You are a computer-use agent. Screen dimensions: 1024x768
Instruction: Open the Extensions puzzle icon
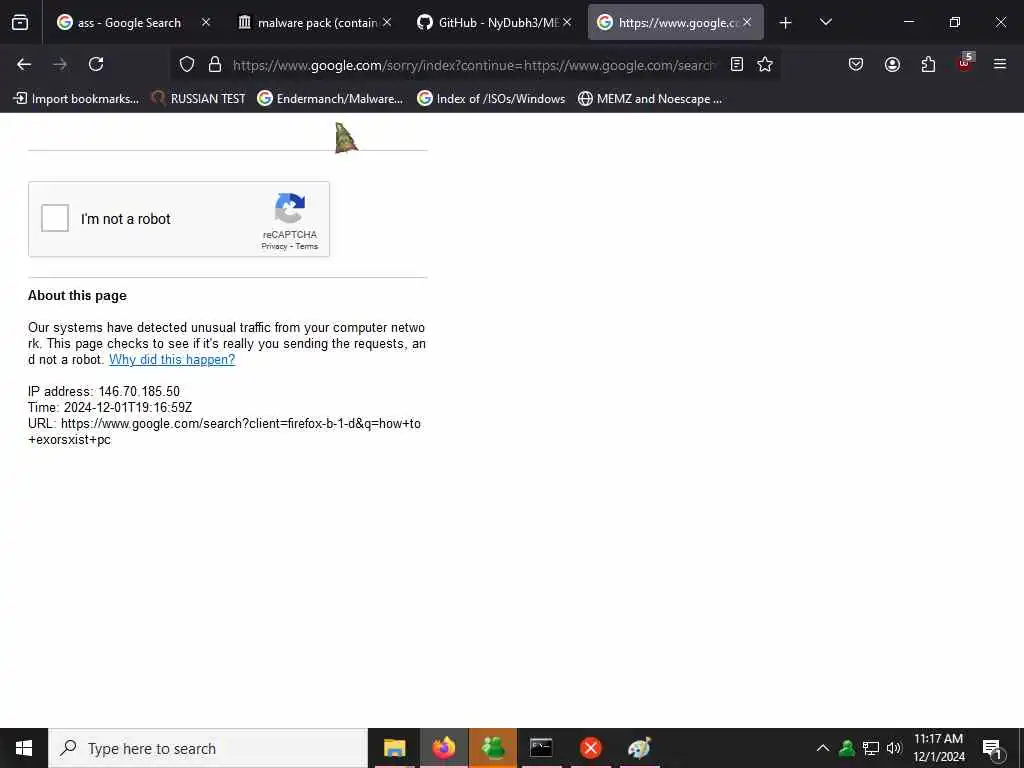tap(928, 64)
